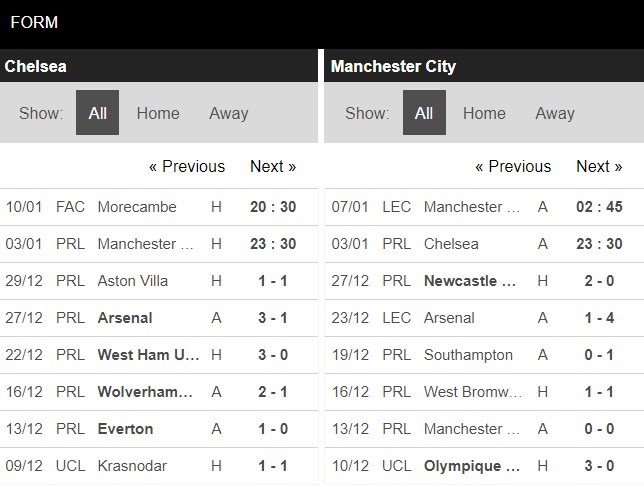The image size is (644, 487).
Task: Load Manchester City's Next matches page
Action: click(x=599, y=166)
